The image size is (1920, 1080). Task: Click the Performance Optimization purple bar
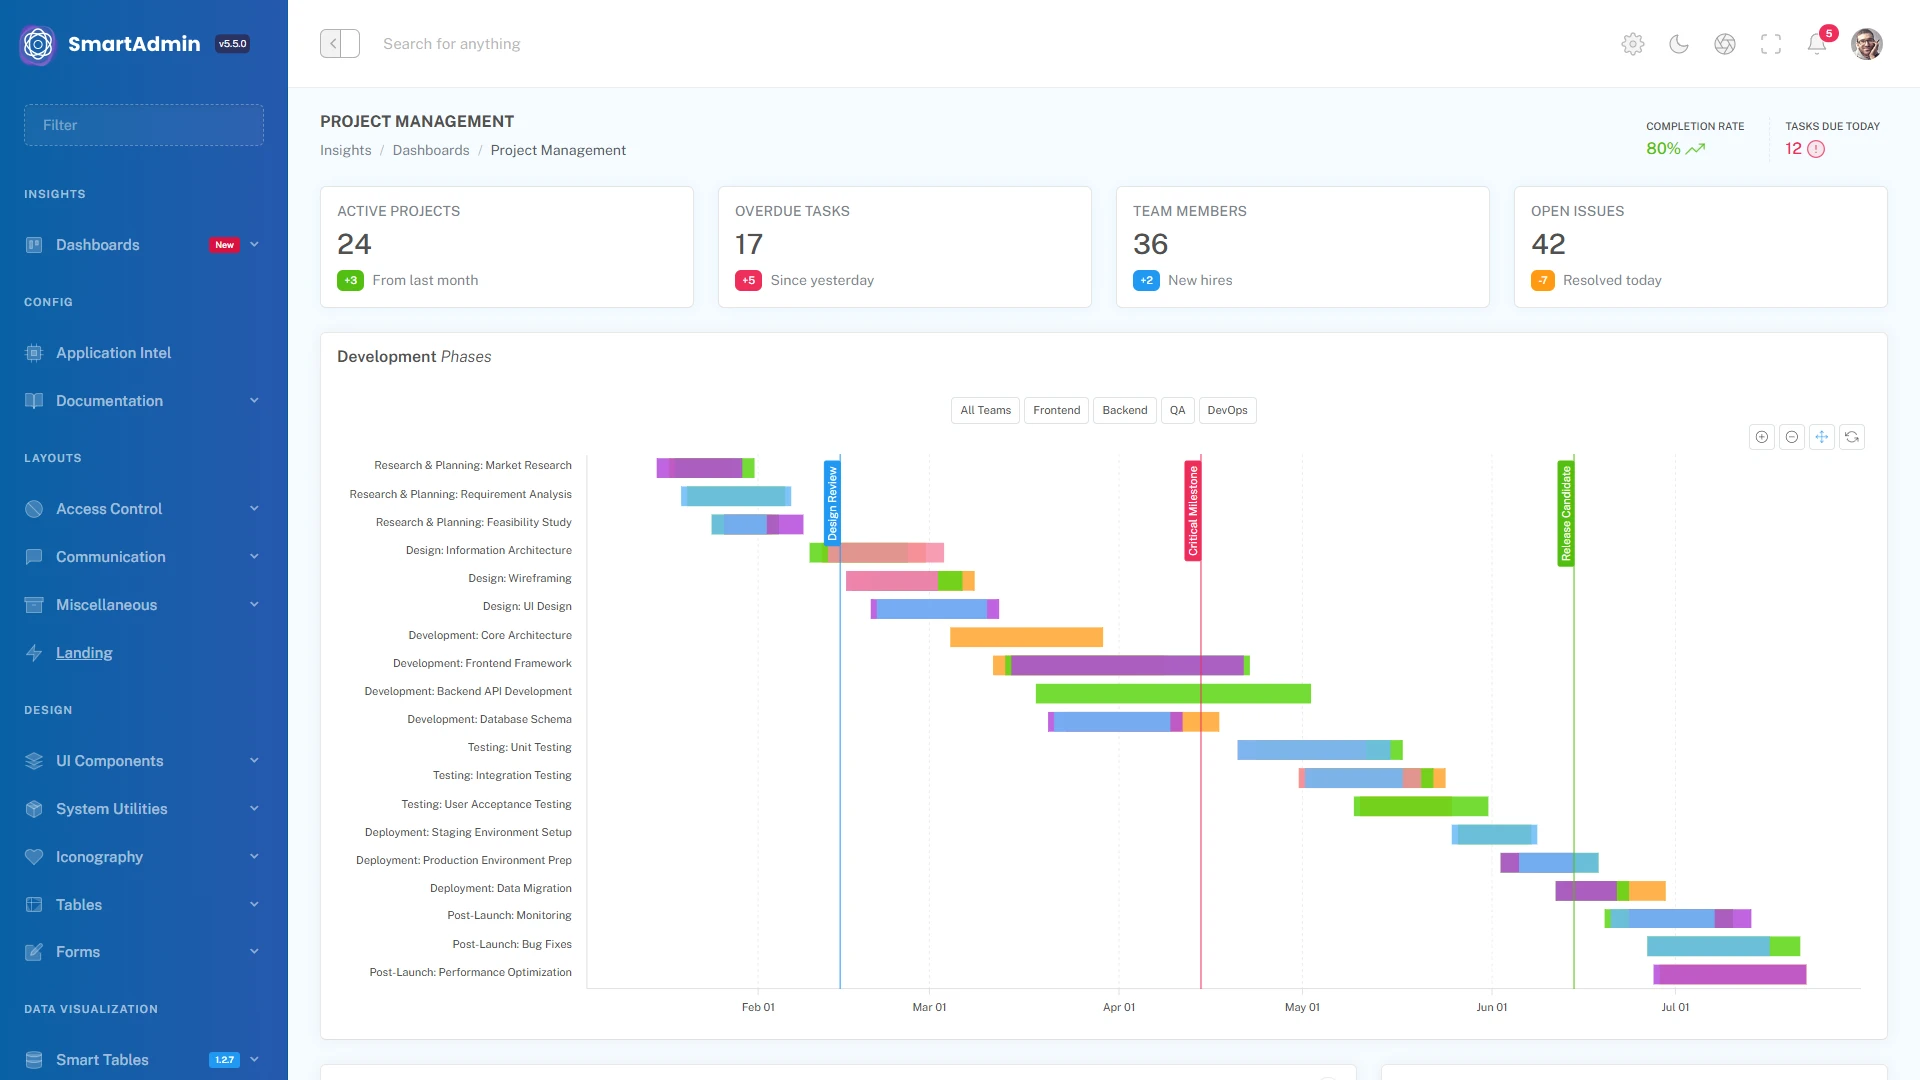tap(1730, 974)
